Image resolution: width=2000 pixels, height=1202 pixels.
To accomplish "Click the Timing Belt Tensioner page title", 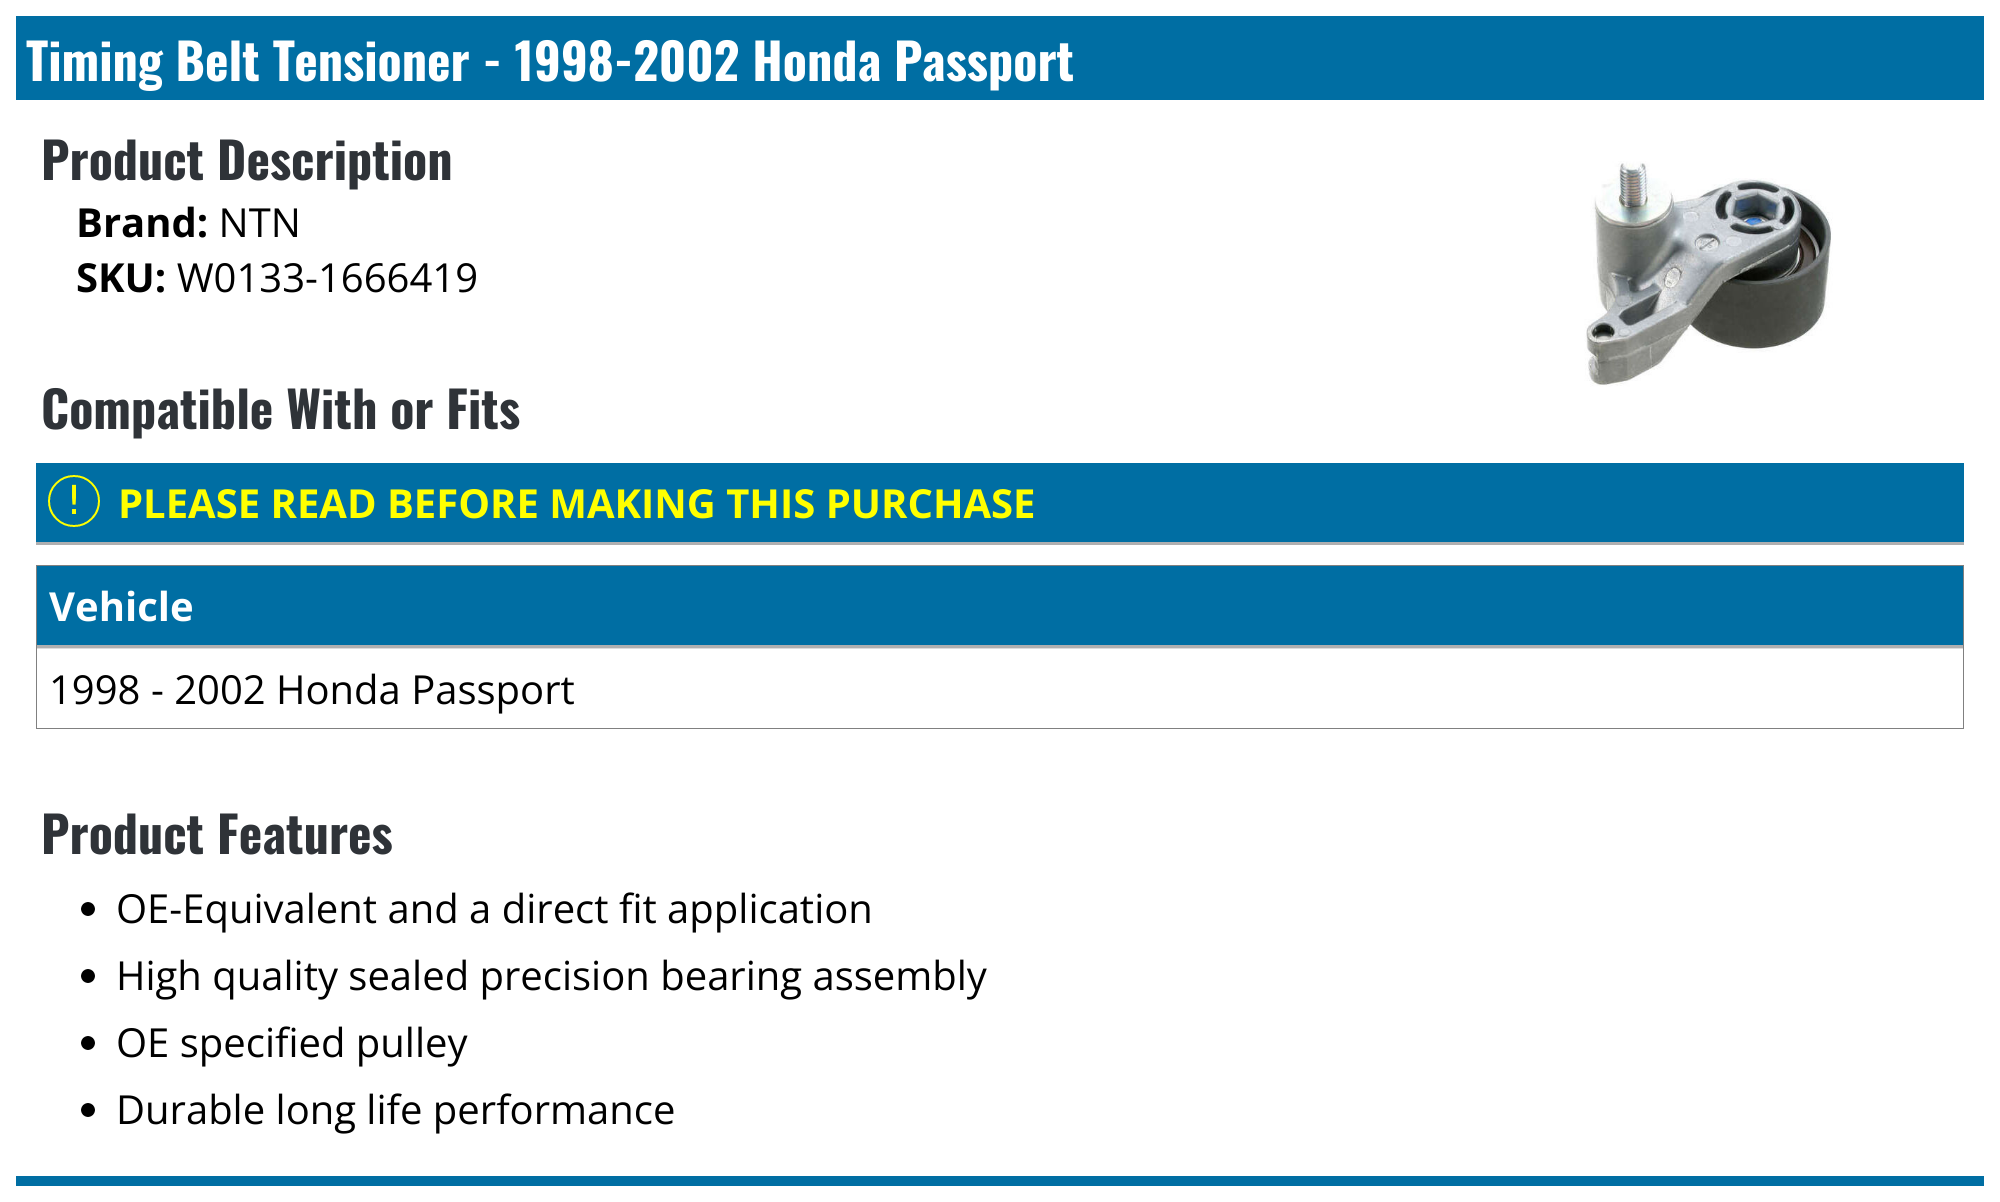I will (549, 61).
